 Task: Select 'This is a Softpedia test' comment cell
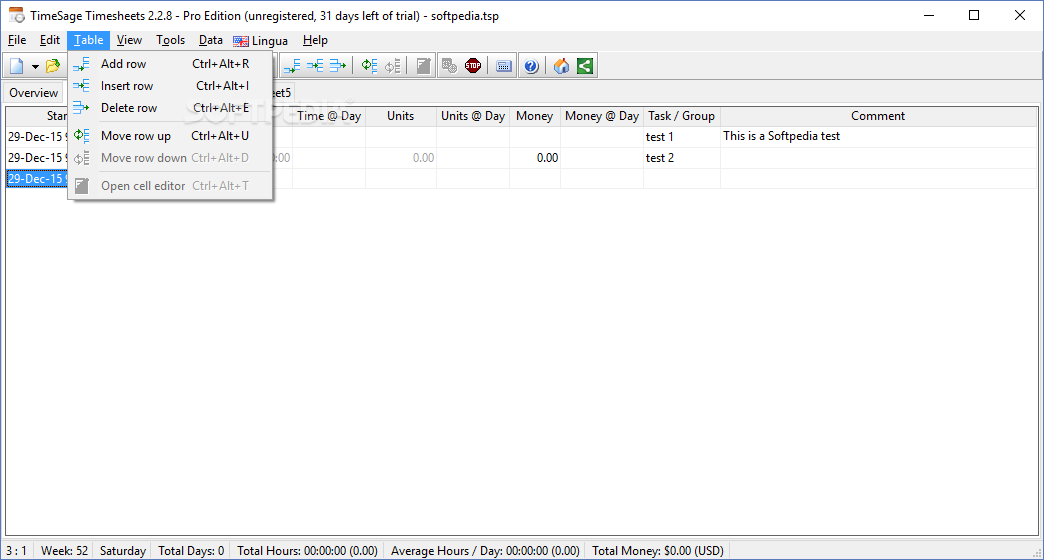point(878,137)
